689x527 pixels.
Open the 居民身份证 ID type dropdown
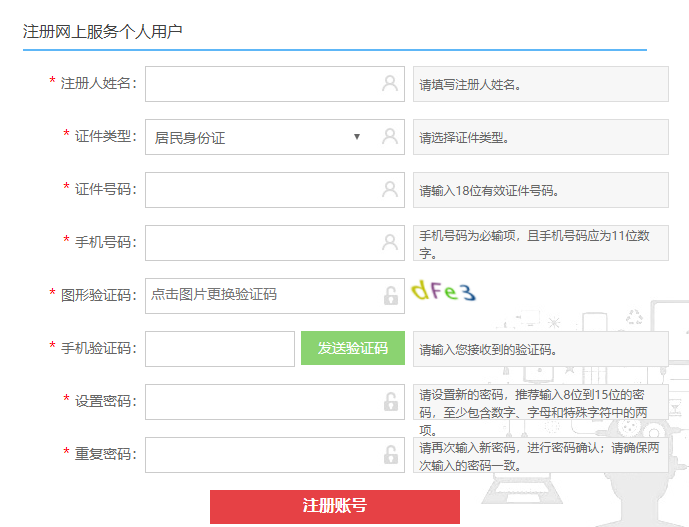(x=250, y=138)
